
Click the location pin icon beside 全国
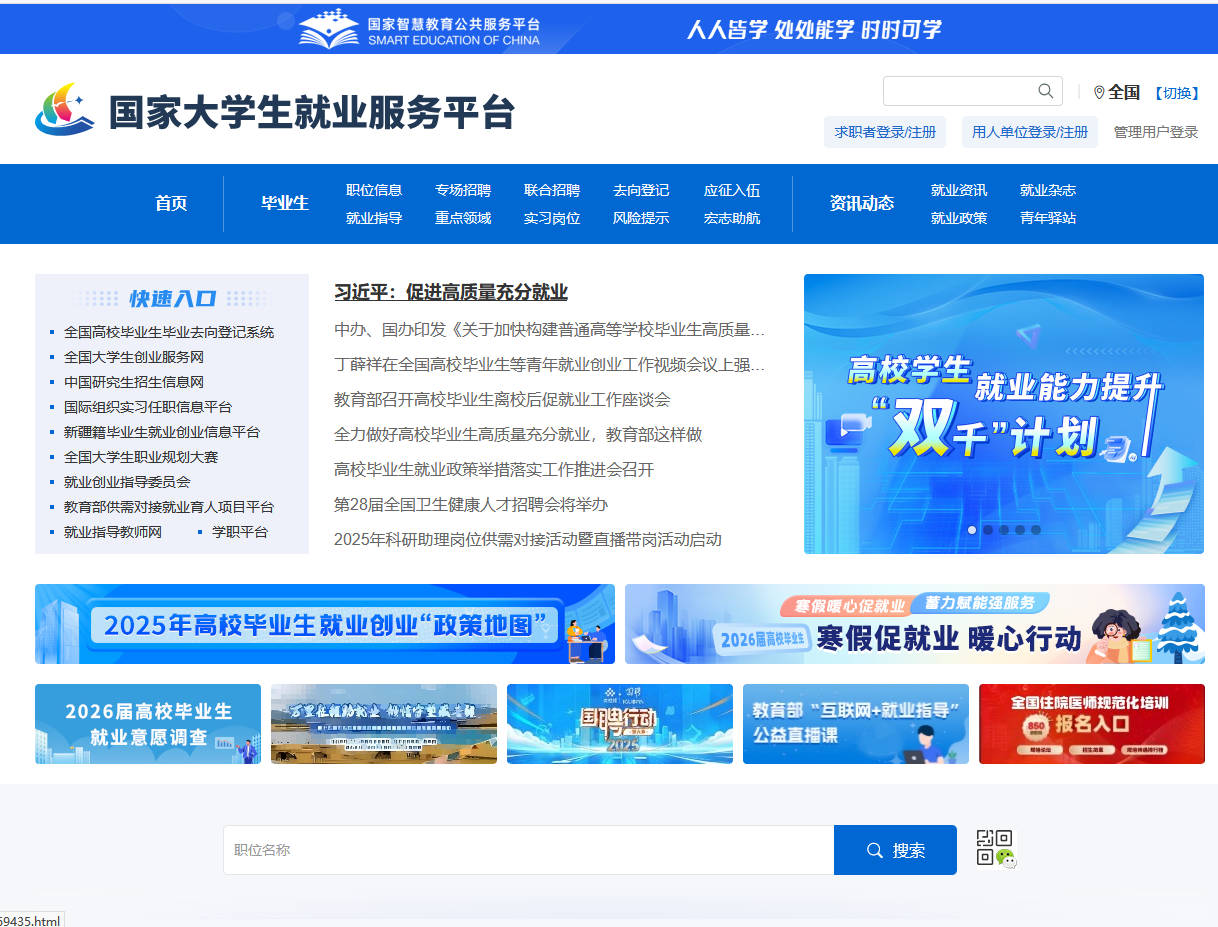tap(1101, 92)
